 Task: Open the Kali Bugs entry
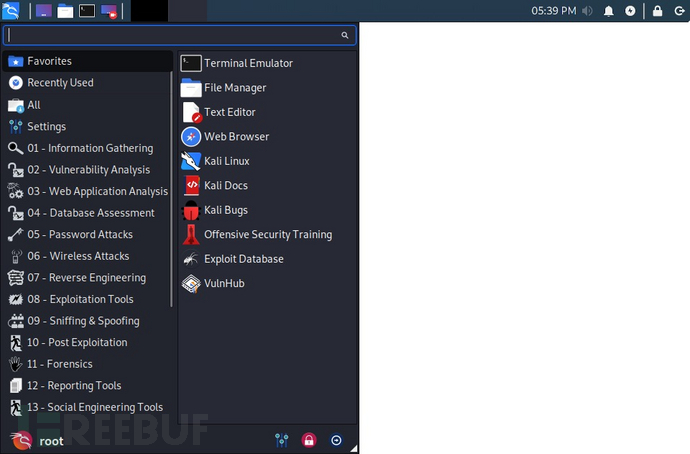coord(267,210)
